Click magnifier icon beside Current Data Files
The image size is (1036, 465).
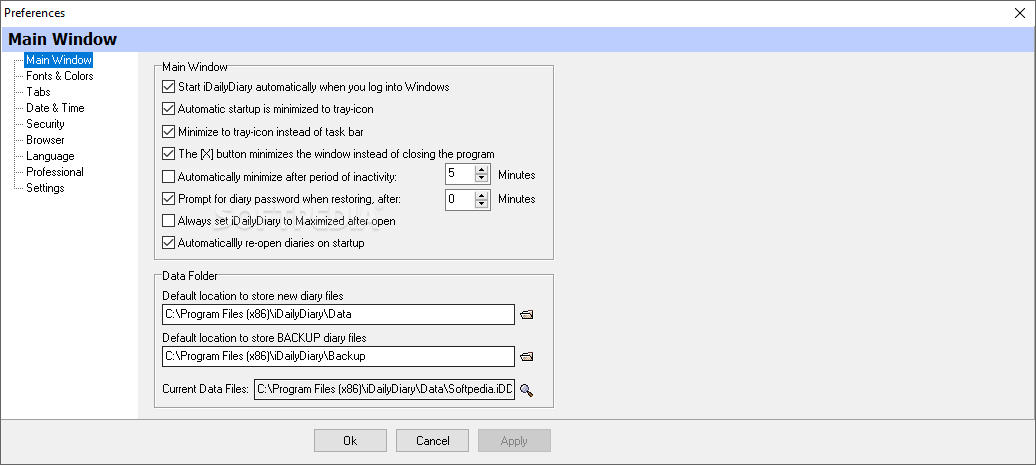click(x=526, y=390)
